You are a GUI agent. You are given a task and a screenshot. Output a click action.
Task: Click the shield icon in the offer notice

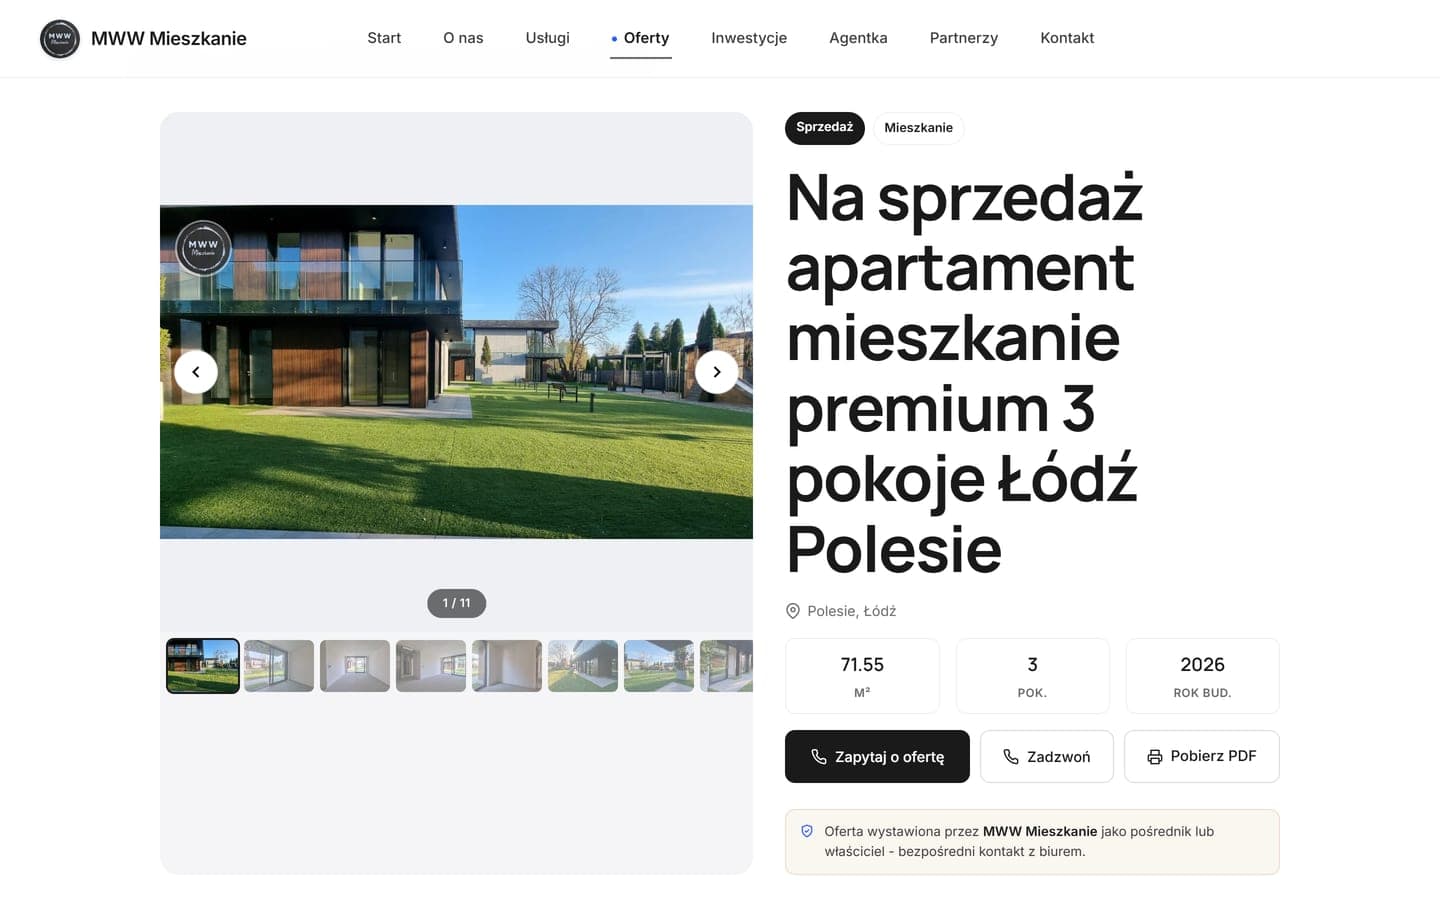tap(807, 831)
